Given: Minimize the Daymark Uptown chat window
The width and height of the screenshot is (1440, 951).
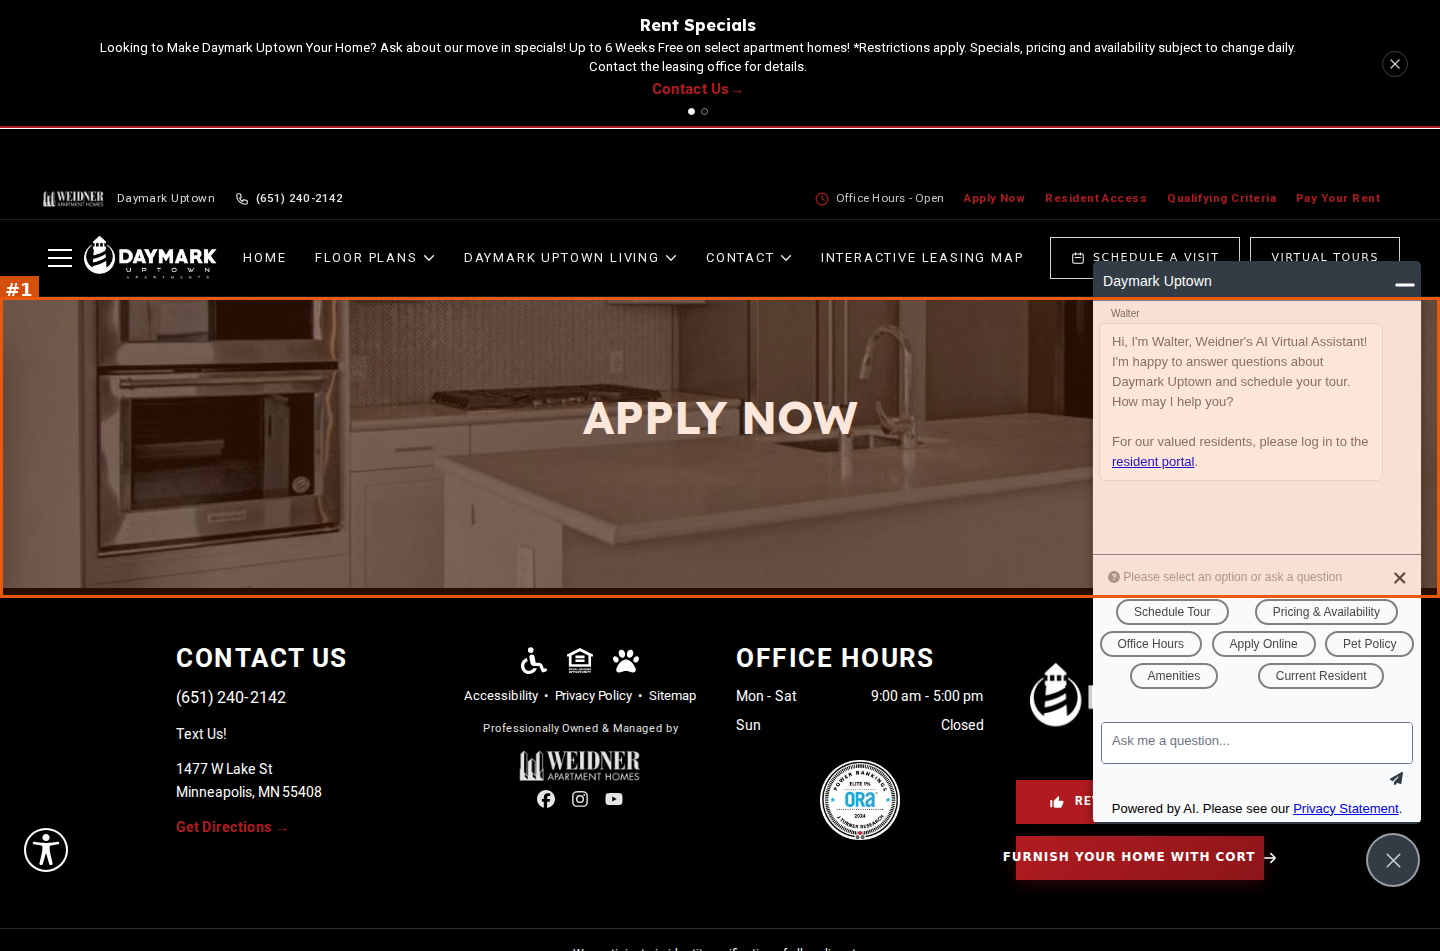Looking at the screenshot, I should coord(1405,284).
